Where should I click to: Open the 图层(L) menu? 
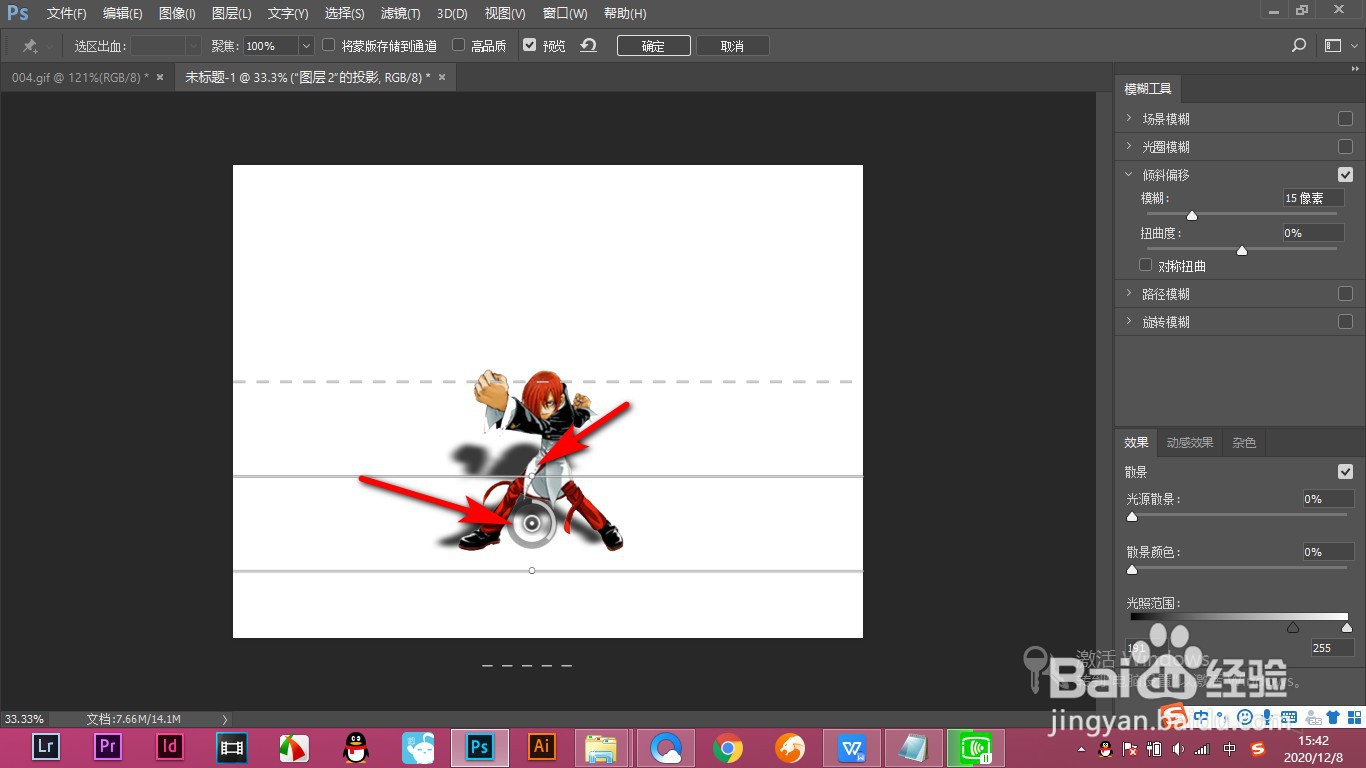coord(231,13)
